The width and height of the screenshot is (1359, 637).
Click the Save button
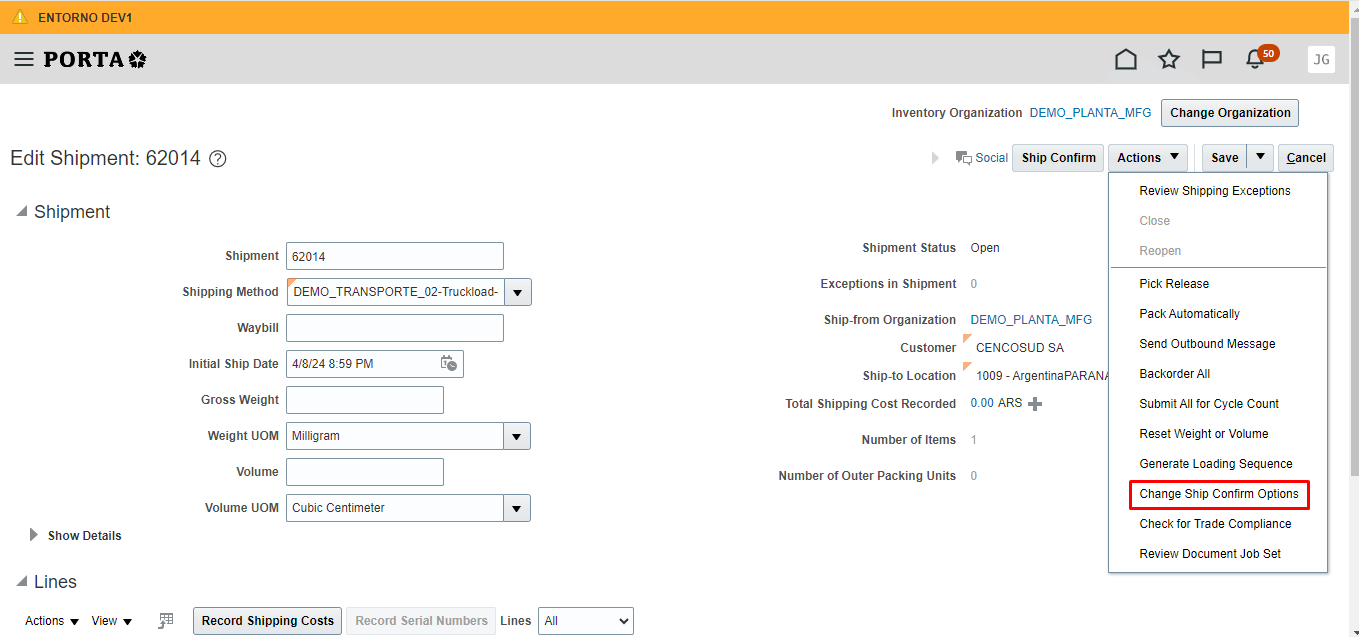[x=1225, y=158]
